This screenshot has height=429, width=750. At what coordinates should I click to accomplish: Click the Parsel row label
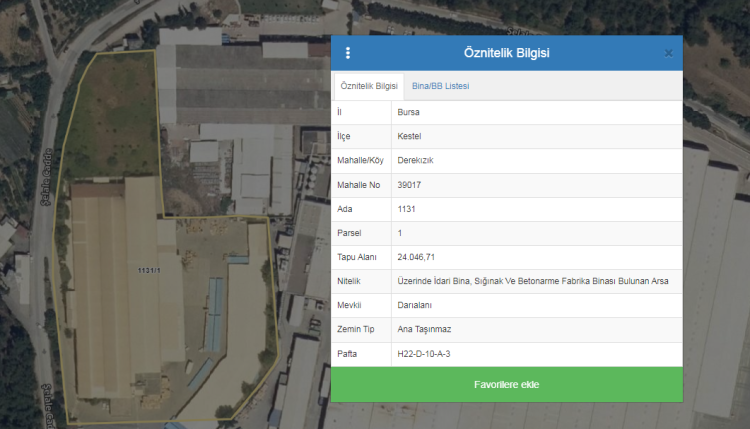tap(348, 233)
